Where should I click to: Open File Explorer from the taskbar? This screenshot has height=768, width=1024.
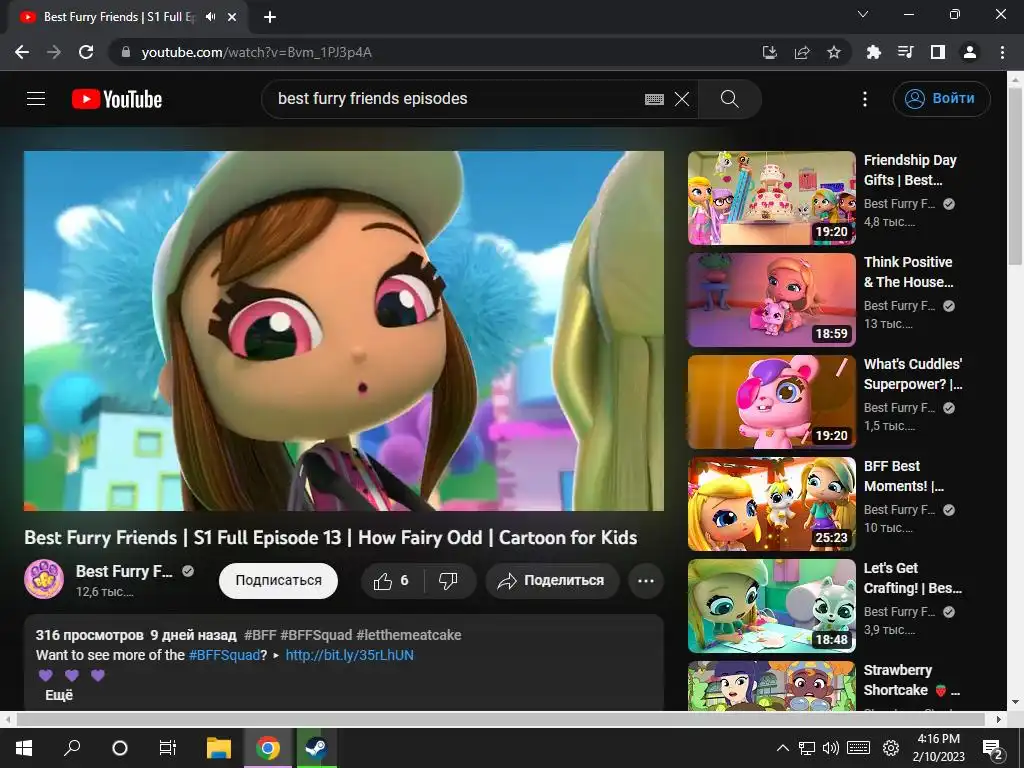pos(219,748)
